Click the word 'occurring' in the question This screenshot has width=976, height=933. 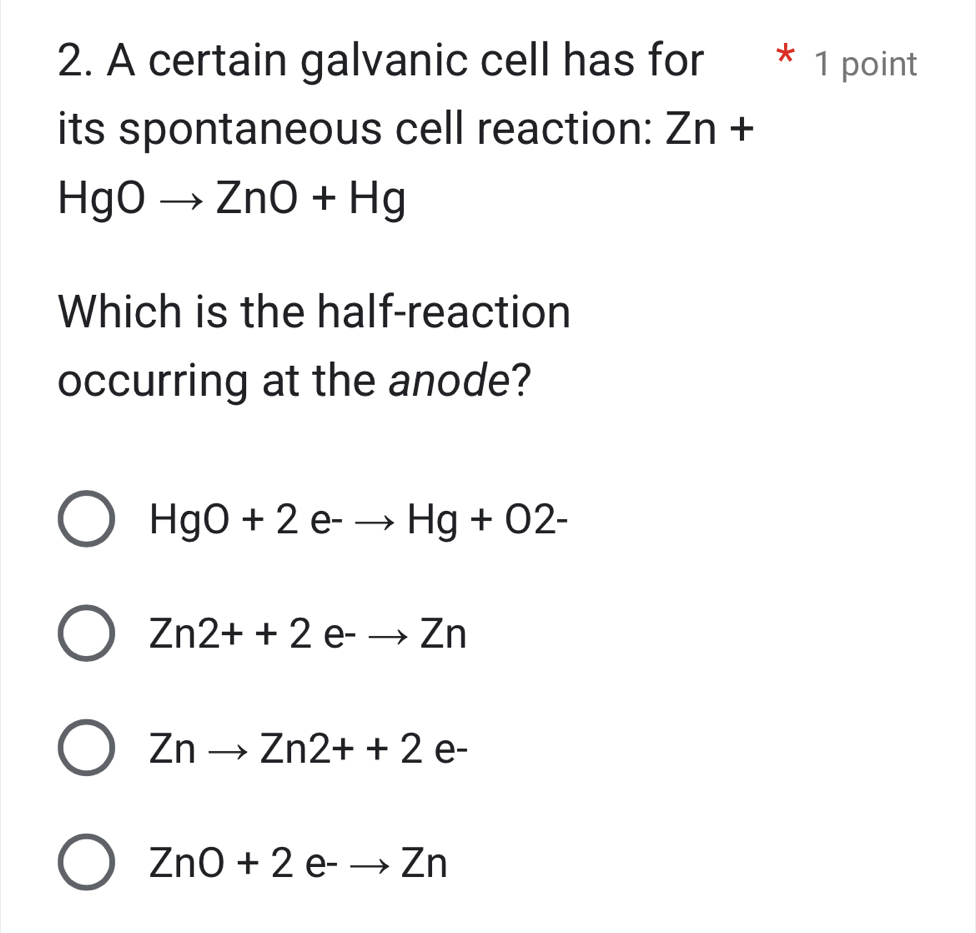161,381
